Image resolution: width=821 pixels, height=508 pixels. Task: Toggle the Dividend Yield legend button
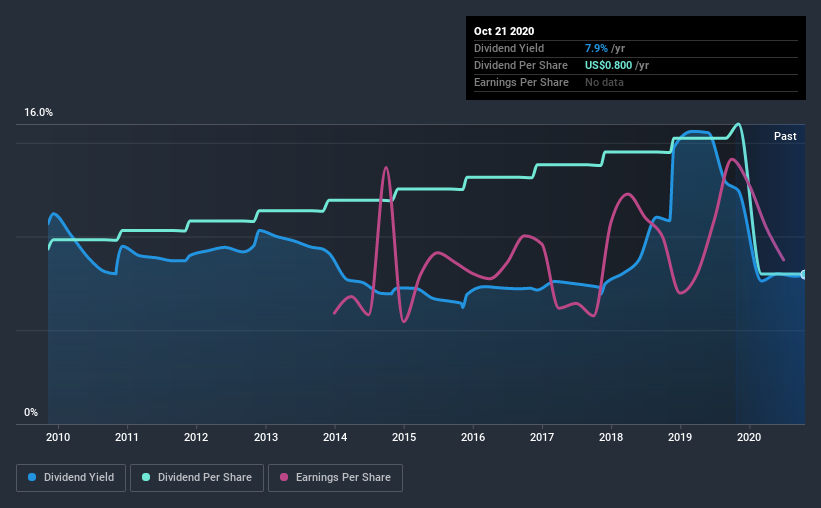coord(71,478)
